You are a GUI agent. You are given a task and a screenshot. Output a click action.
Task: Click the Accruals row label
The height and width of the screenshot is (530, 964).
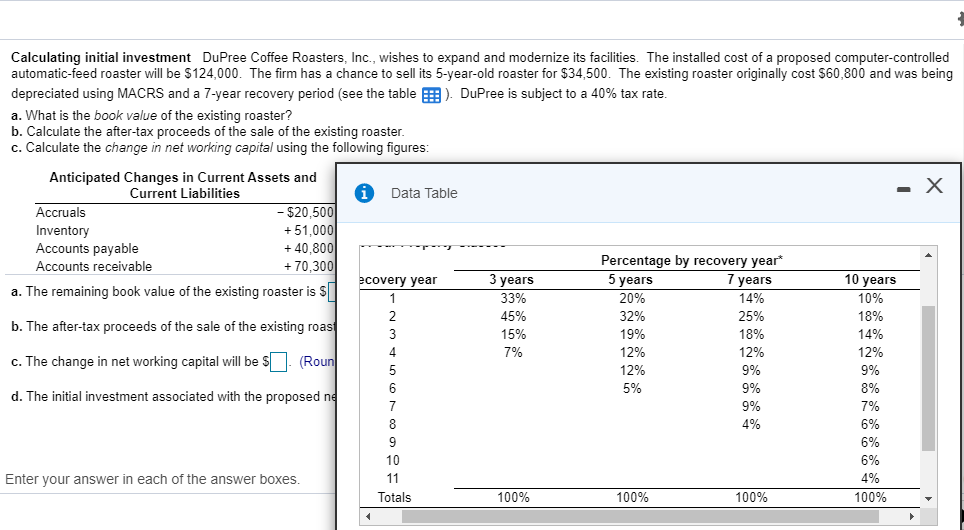pos(61,213)
